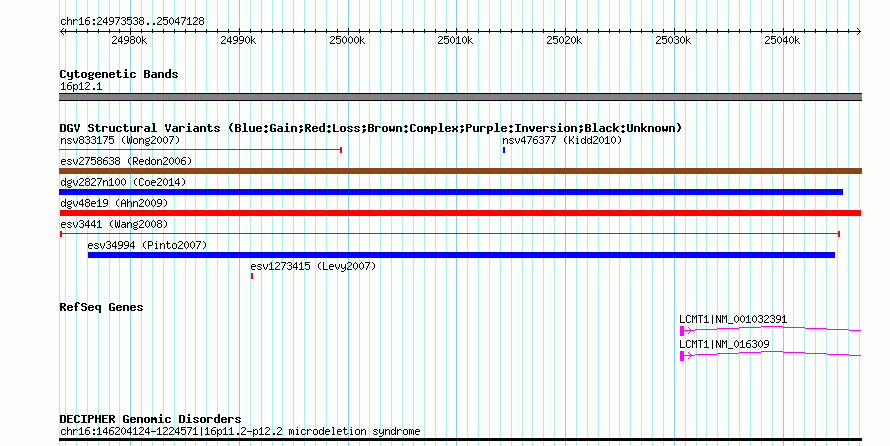Click the 25040k ruler tick label
890x446 pixels.
pos(782,40)
